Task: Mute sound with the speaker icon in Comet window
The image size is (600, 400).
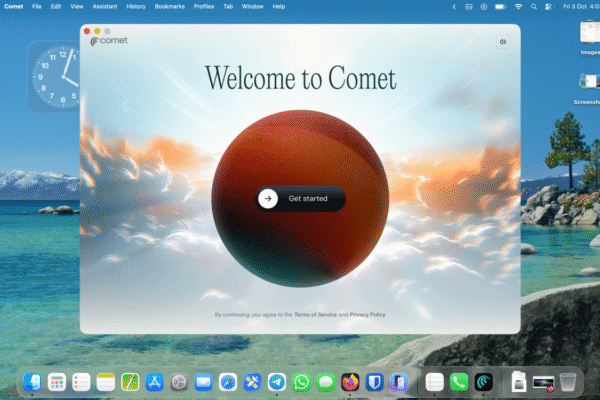Action: click(x=503, y=42)
